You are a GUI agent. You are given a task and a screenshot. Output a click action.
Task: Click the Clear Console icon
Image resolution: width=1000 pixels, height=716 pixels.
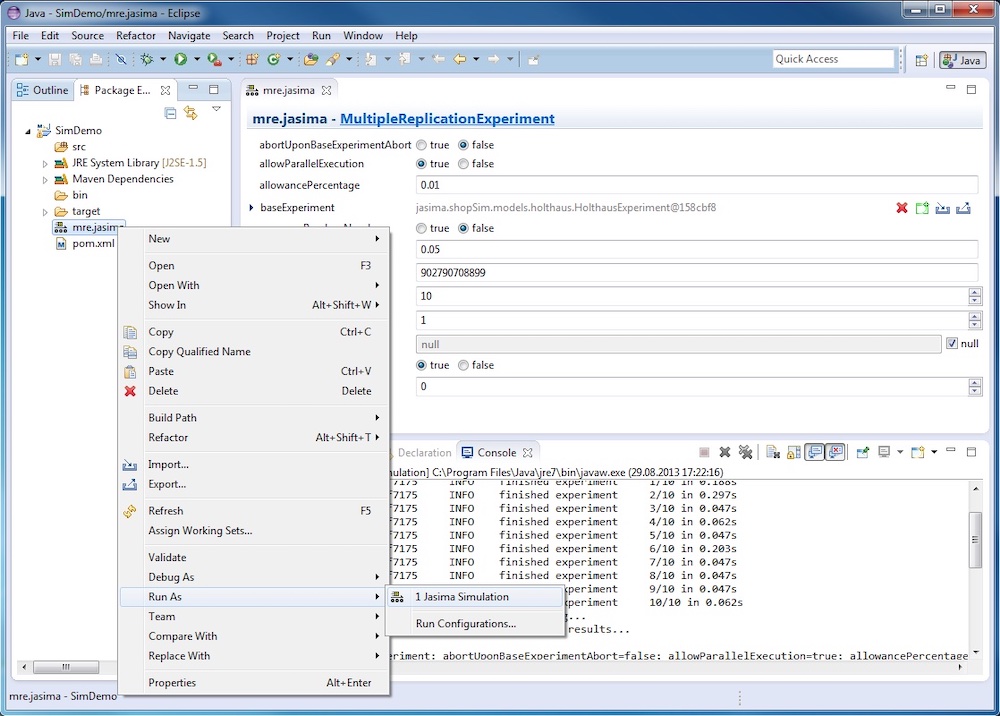pos(773,452)
